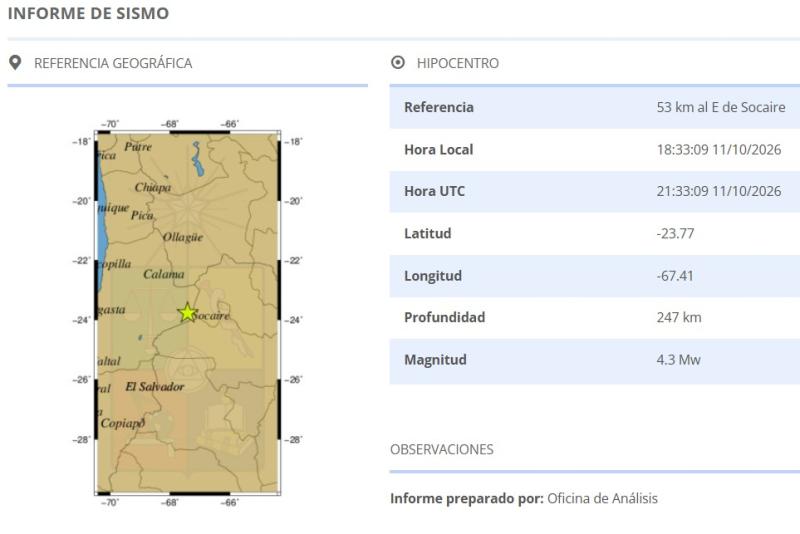
Task: Click the Hora Local label
Action: [x=439, y=149]
